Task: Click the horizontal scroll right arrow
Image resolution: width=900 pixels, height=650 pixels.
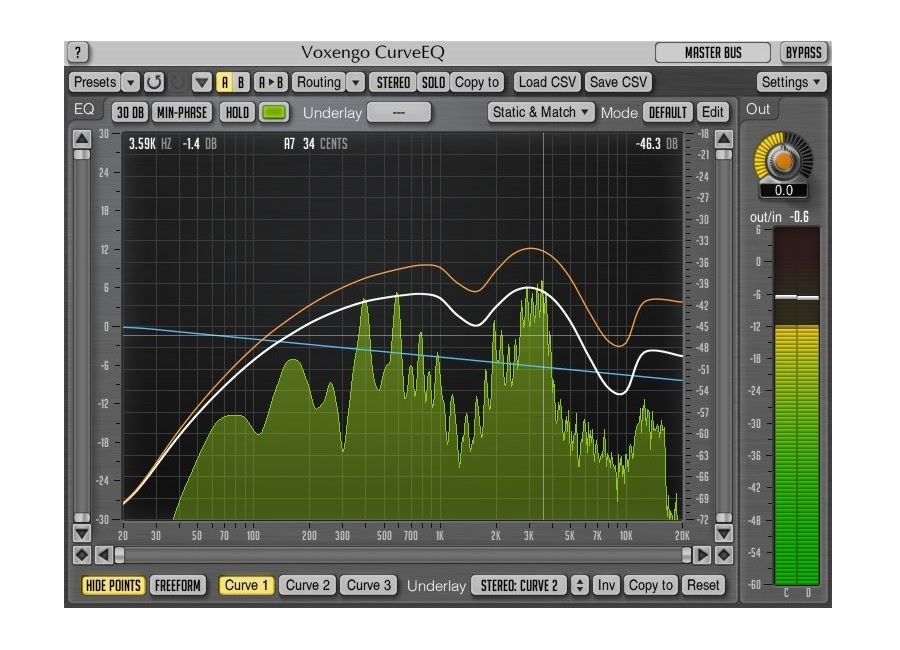Action: point(703,555)
